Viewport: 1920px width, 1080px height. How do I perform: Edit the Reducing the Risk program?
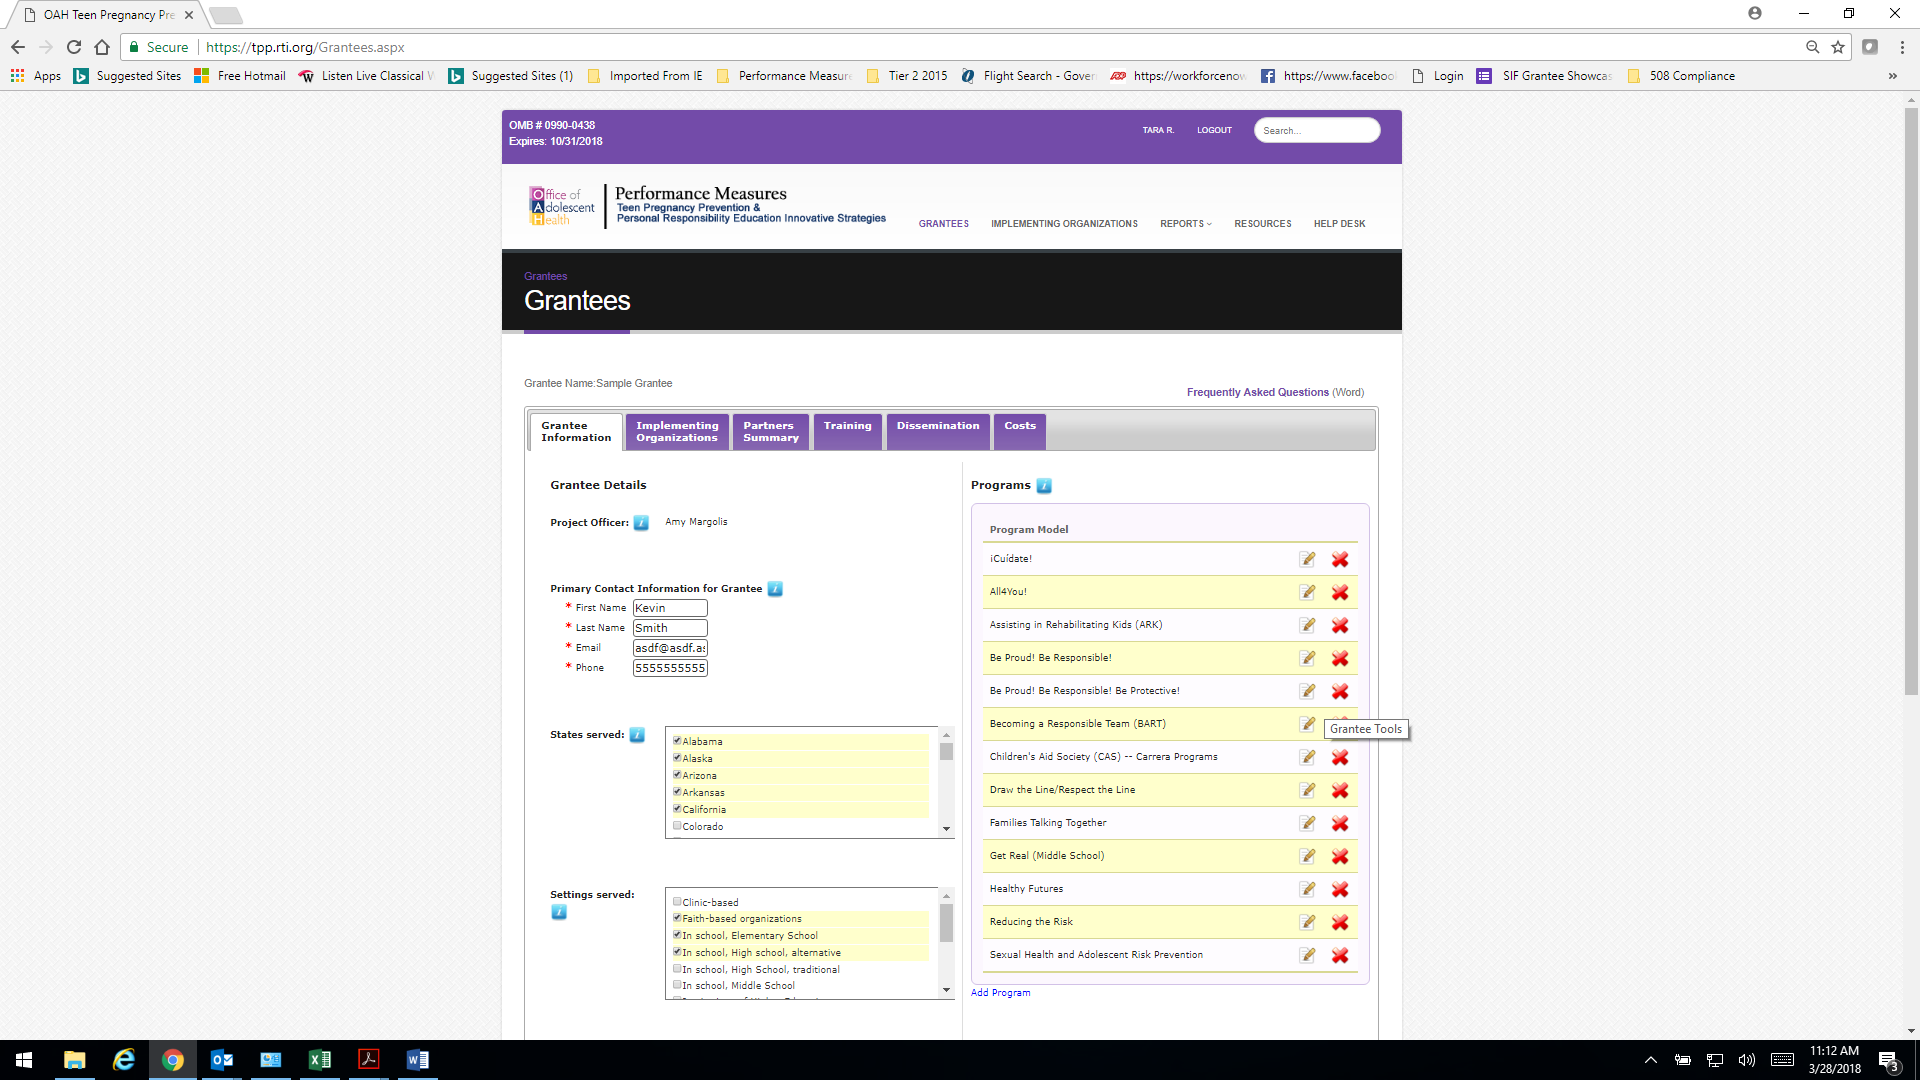1307,922
